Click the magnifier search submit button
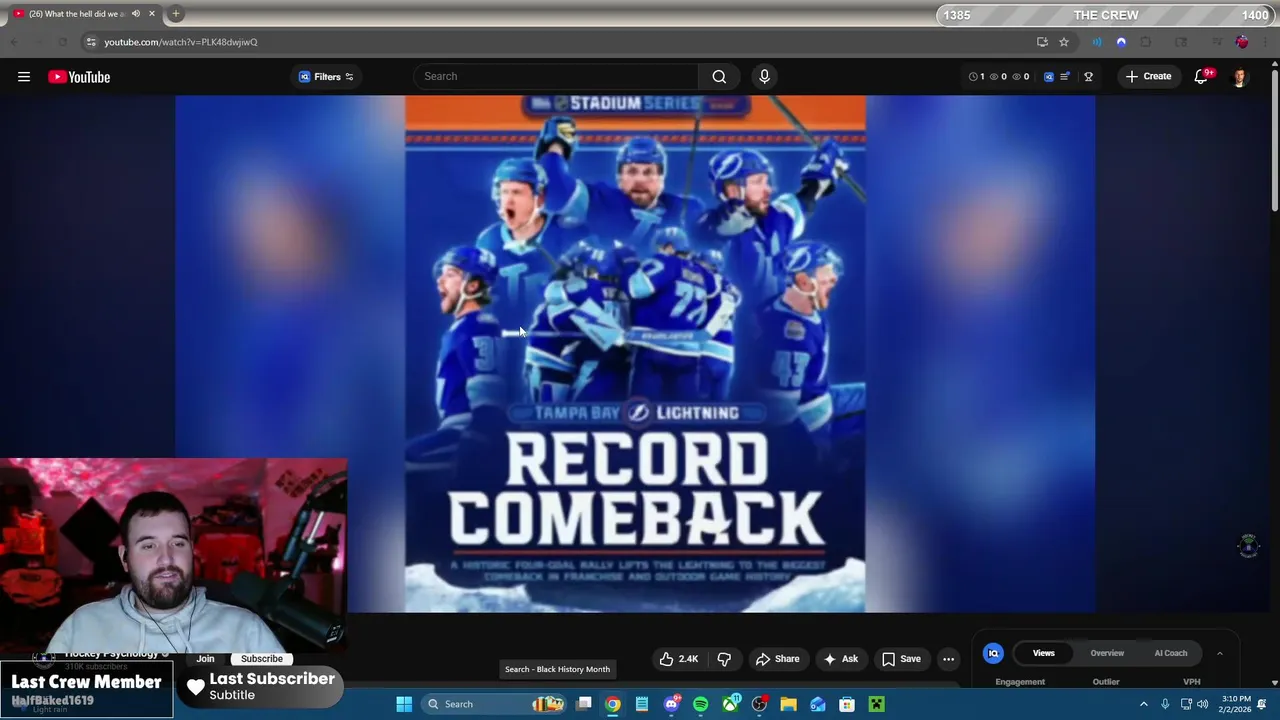1280x720 pixels. [719, 77]
